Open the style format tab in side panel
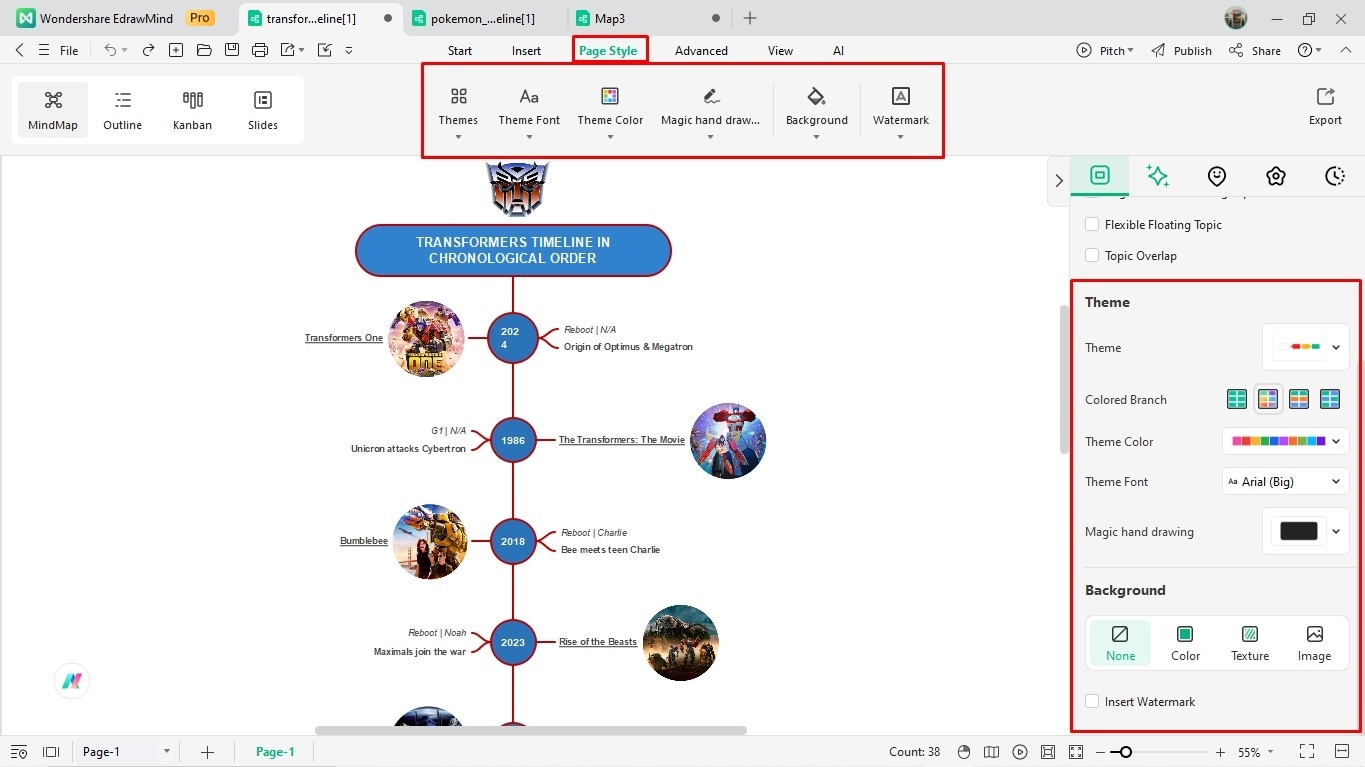The height and width of the screenshot is (767, 1365). coord(1100,176)
